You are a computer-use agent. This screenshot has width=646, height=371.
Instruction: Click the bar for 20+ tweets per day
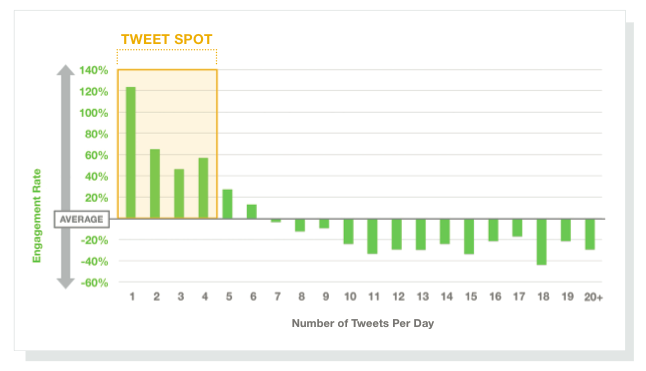click(590, 234)
